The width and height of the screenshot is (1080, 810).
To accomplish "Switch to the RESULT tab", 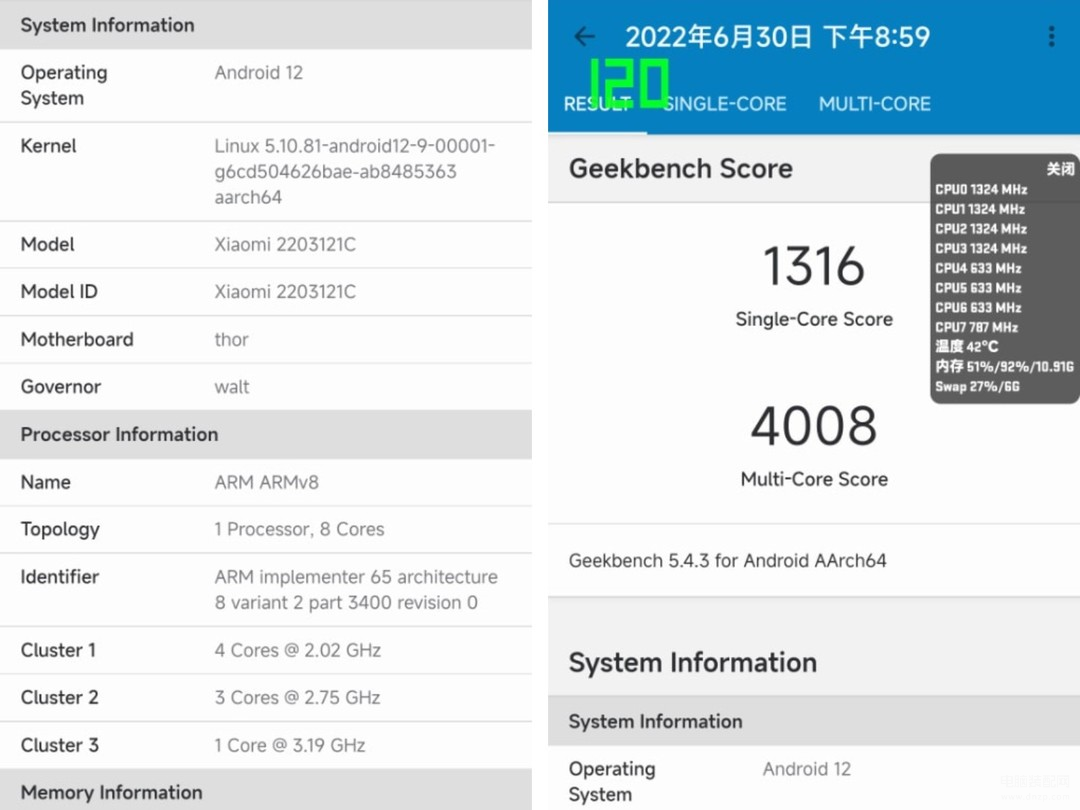I will [597, 104].
